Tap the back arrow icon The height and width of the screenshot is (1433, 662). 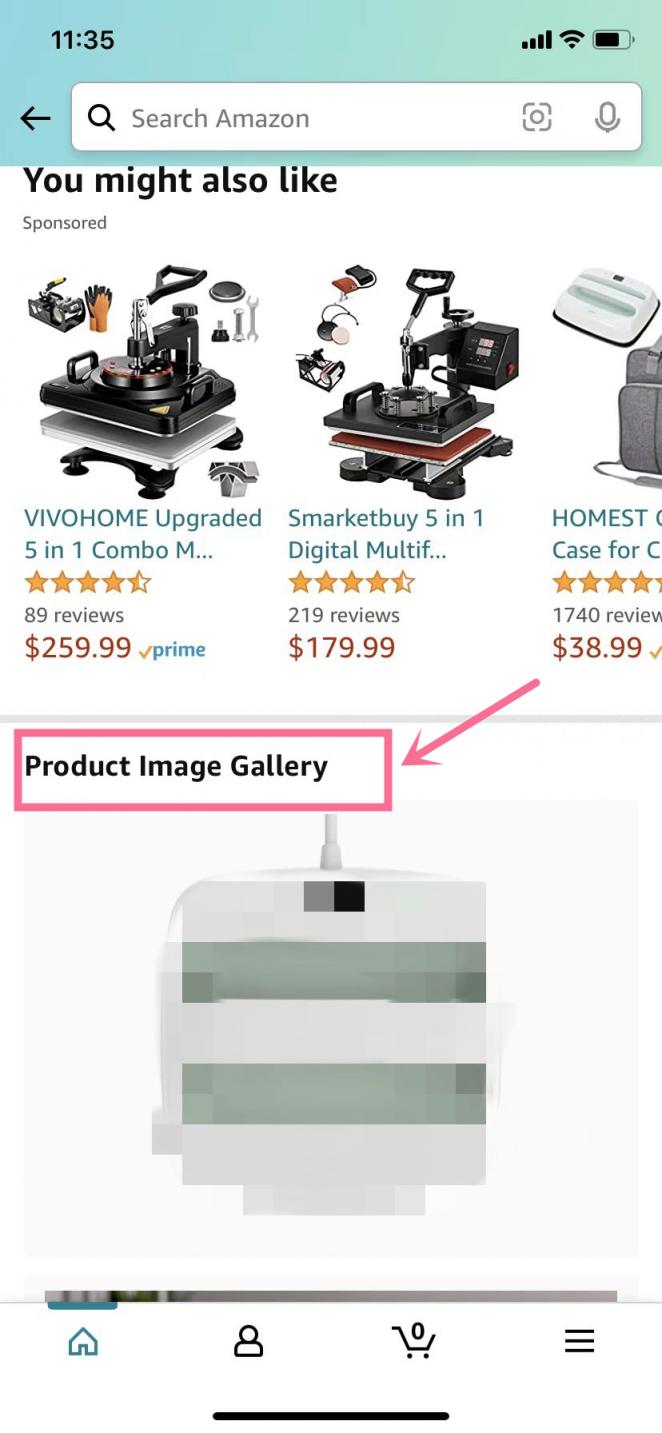pos(36,119)
